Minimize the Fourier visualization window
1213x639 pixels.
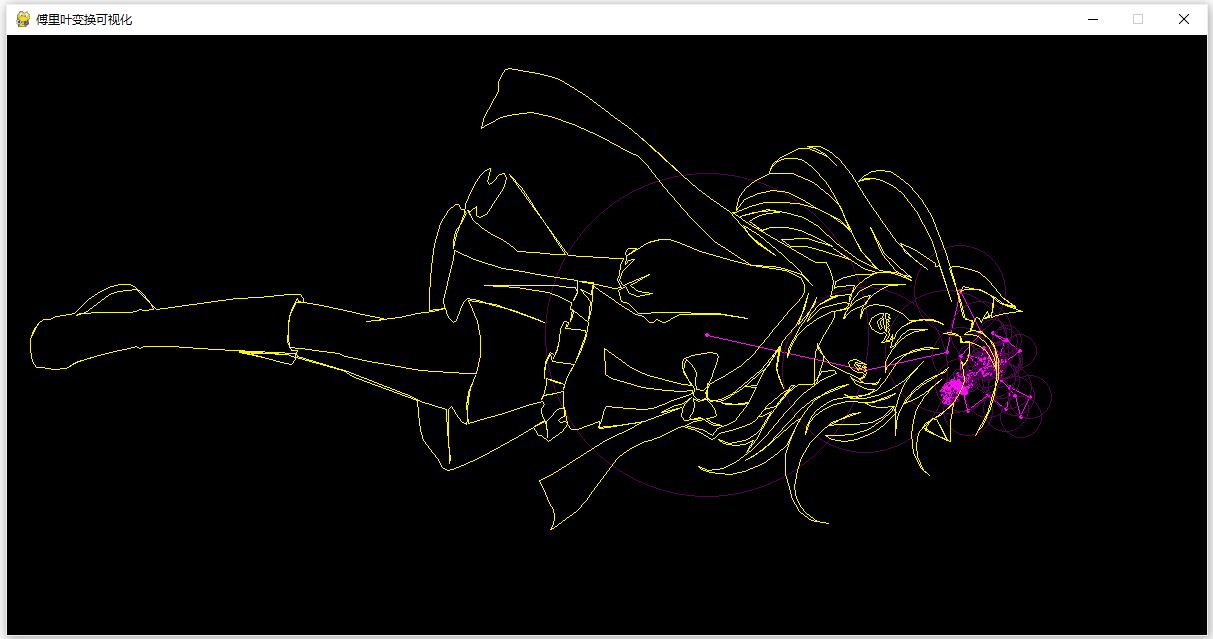point(1092,19)
